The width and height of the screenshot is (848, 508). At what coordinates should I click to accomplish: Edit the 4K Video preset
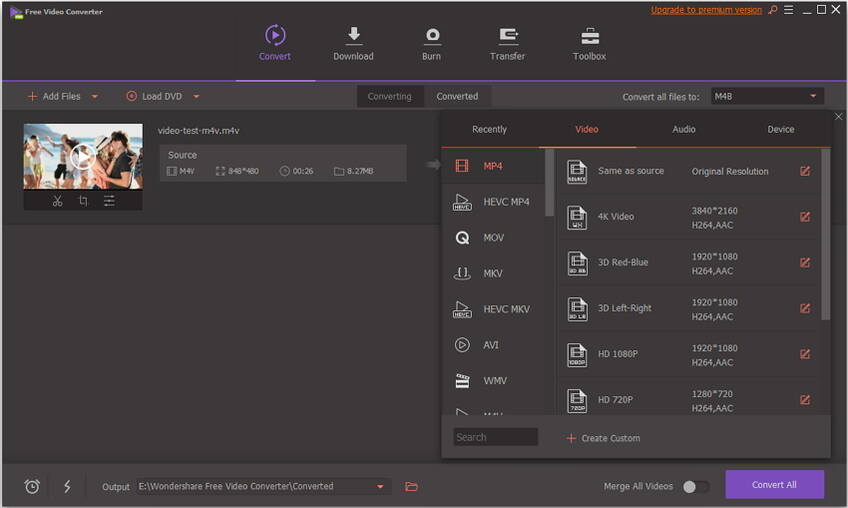point(805,217)
